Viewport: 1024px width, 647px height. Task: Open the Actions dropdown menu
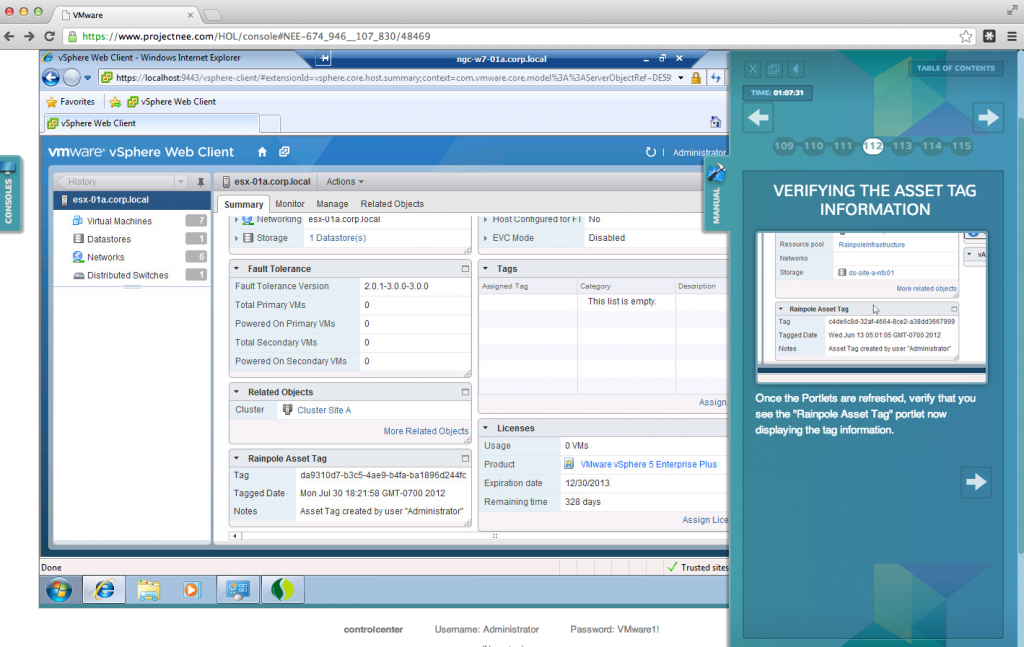[x=345, y=181]
